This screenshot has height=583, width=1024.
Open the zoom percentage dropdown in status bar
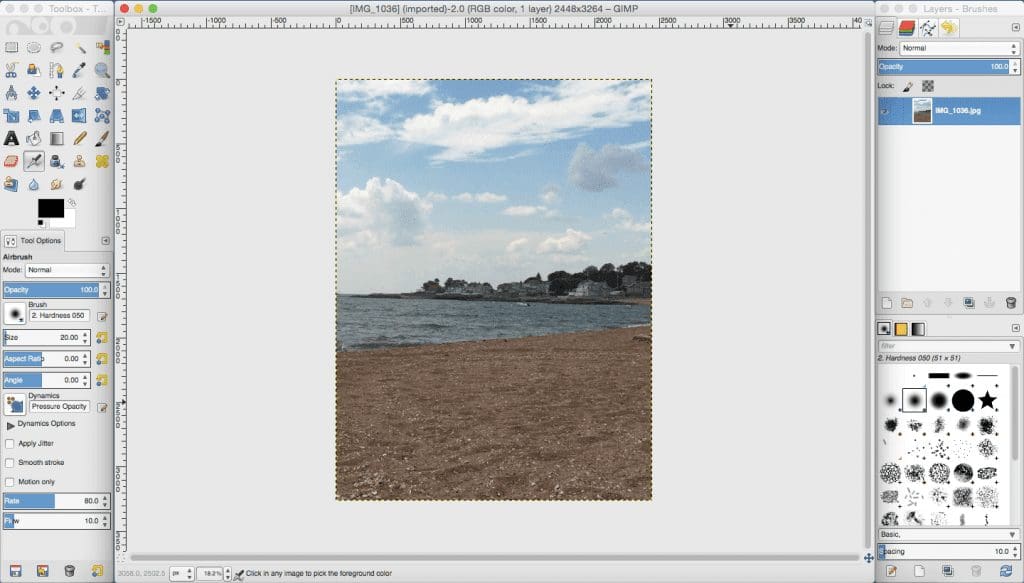pos(214,574)
